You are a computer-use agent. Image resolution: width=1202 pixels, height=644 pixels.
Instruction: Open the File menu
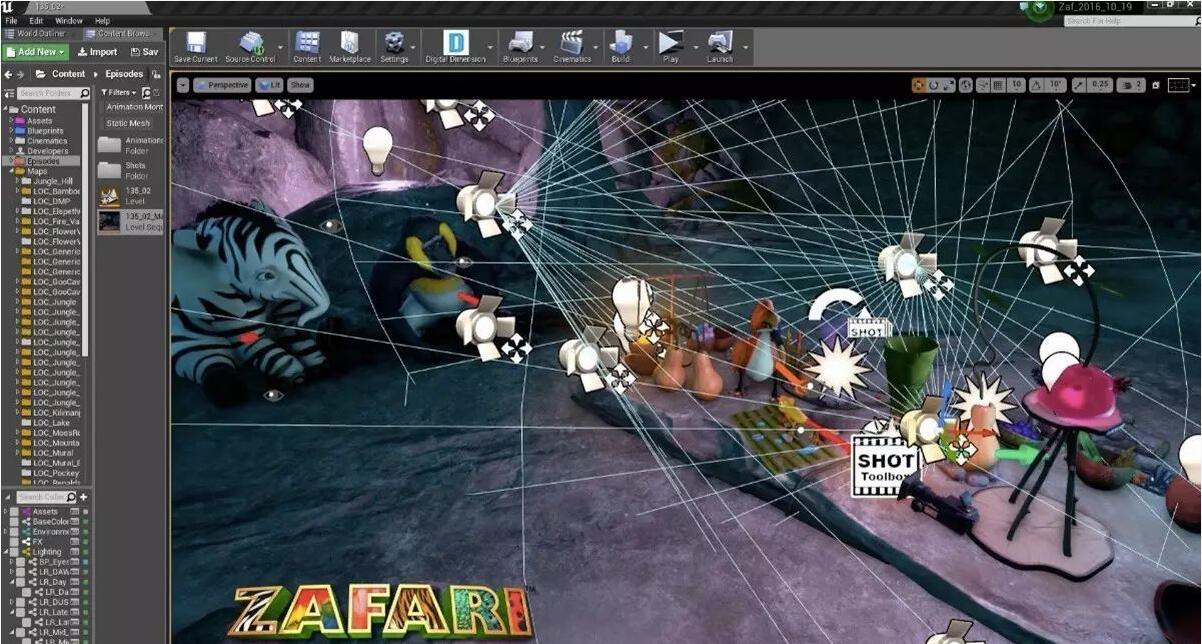(11, 20)
